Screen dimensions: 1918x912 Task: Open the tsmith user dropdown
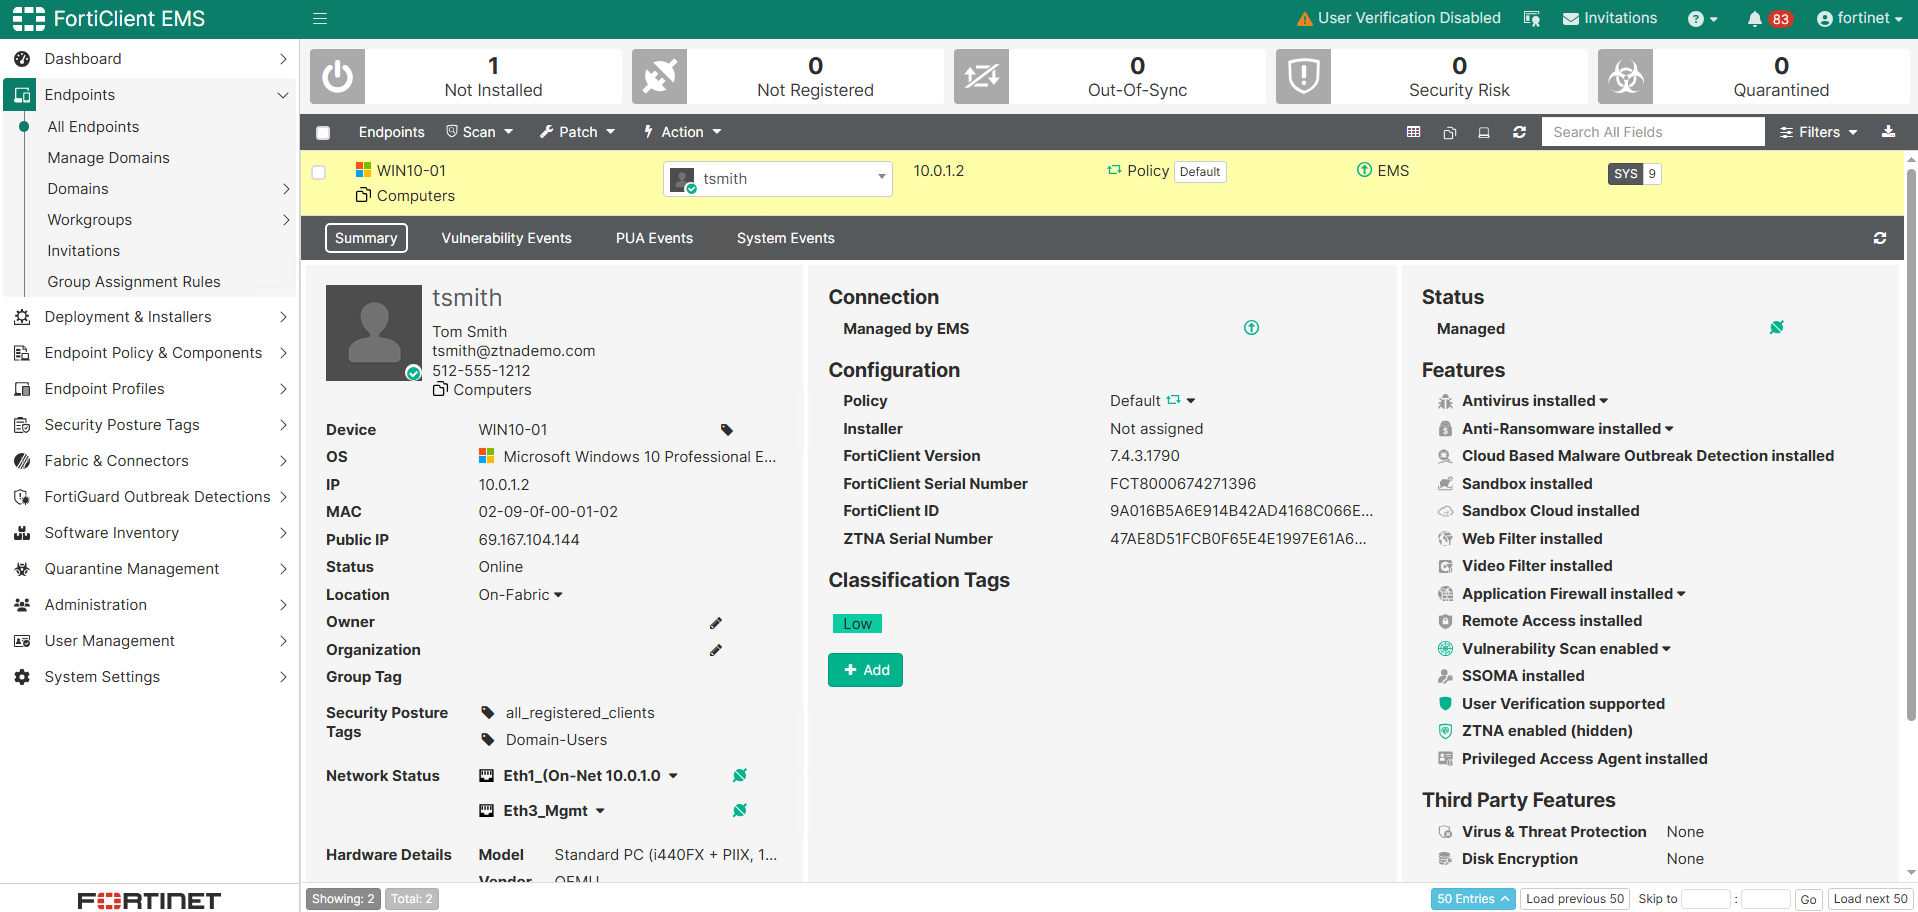tap(777, 178)
